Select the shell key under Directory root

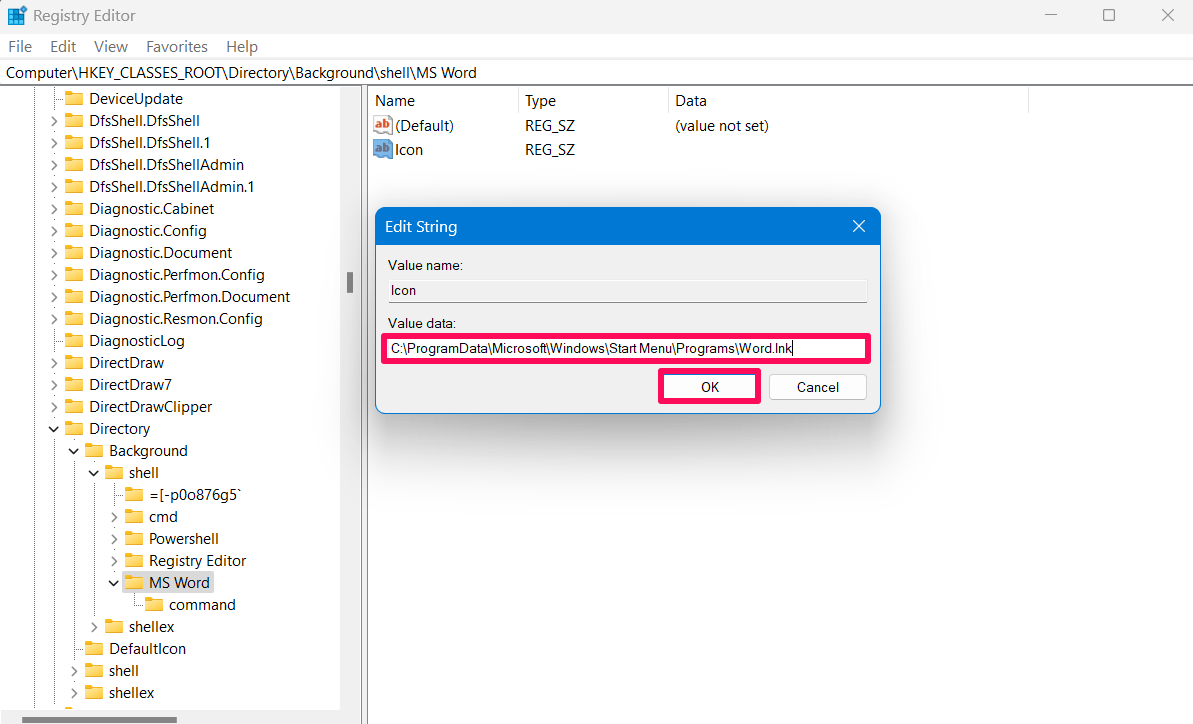(123, 671)
